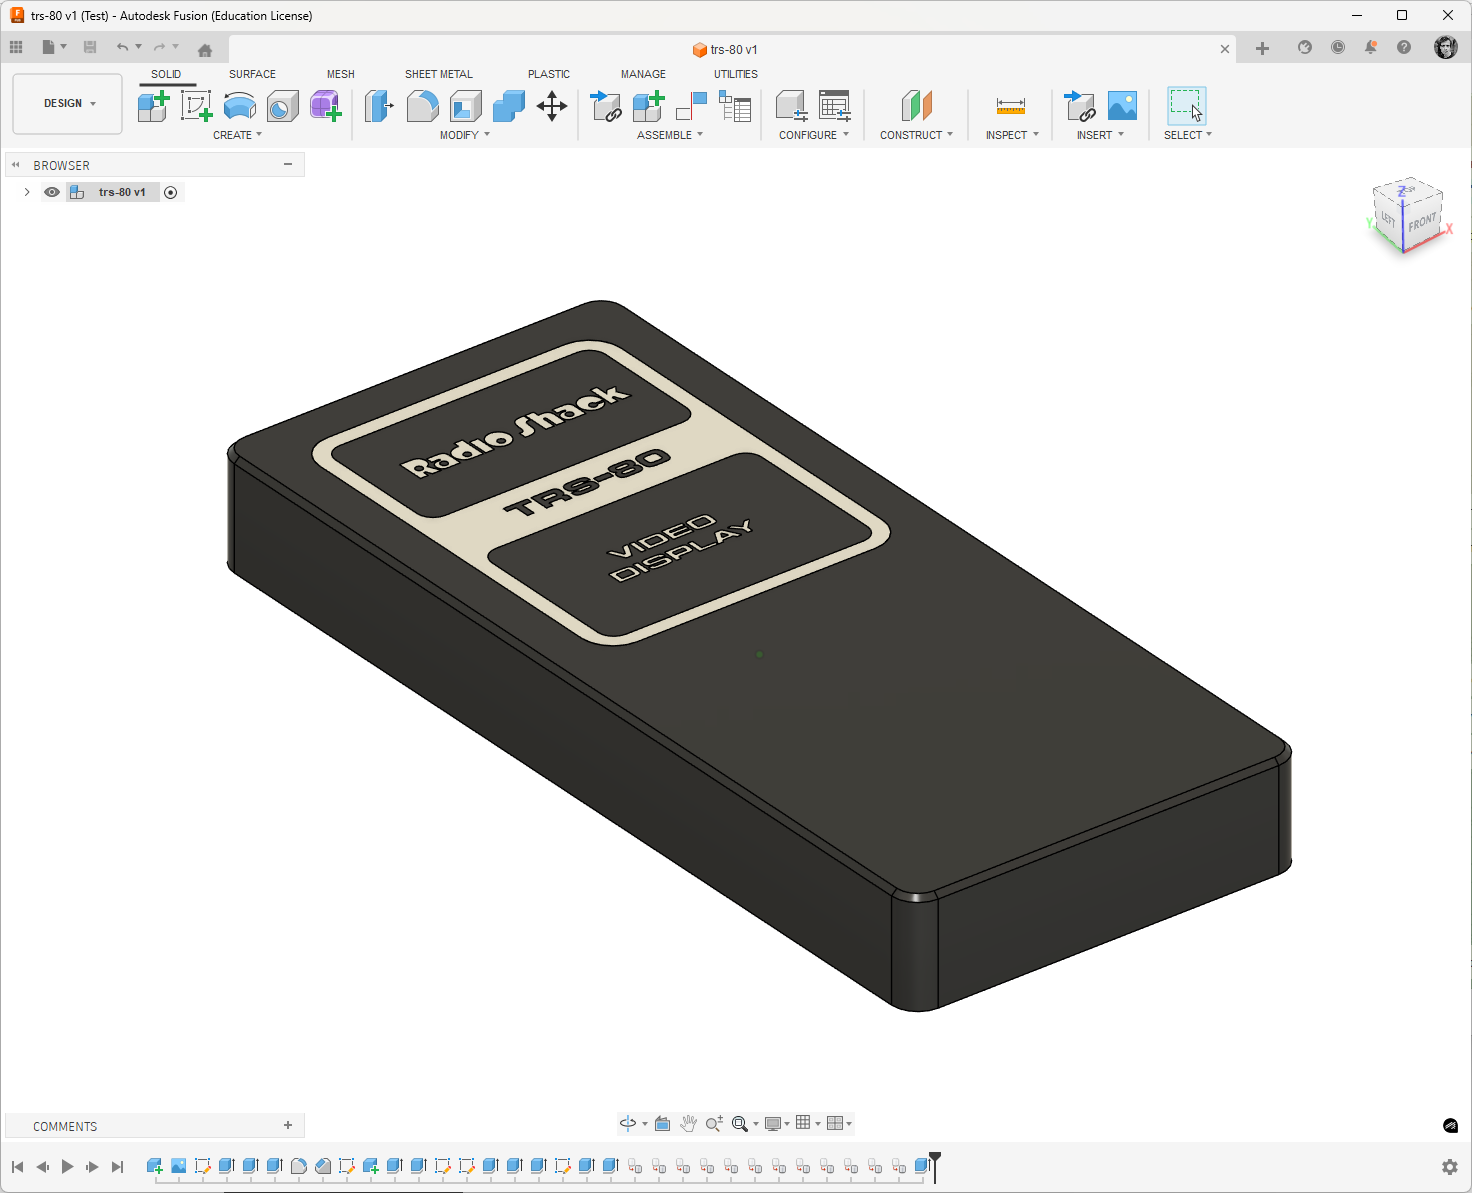
Task: Expand the Construct dropdown menu
Action: (x=916, y=135)
